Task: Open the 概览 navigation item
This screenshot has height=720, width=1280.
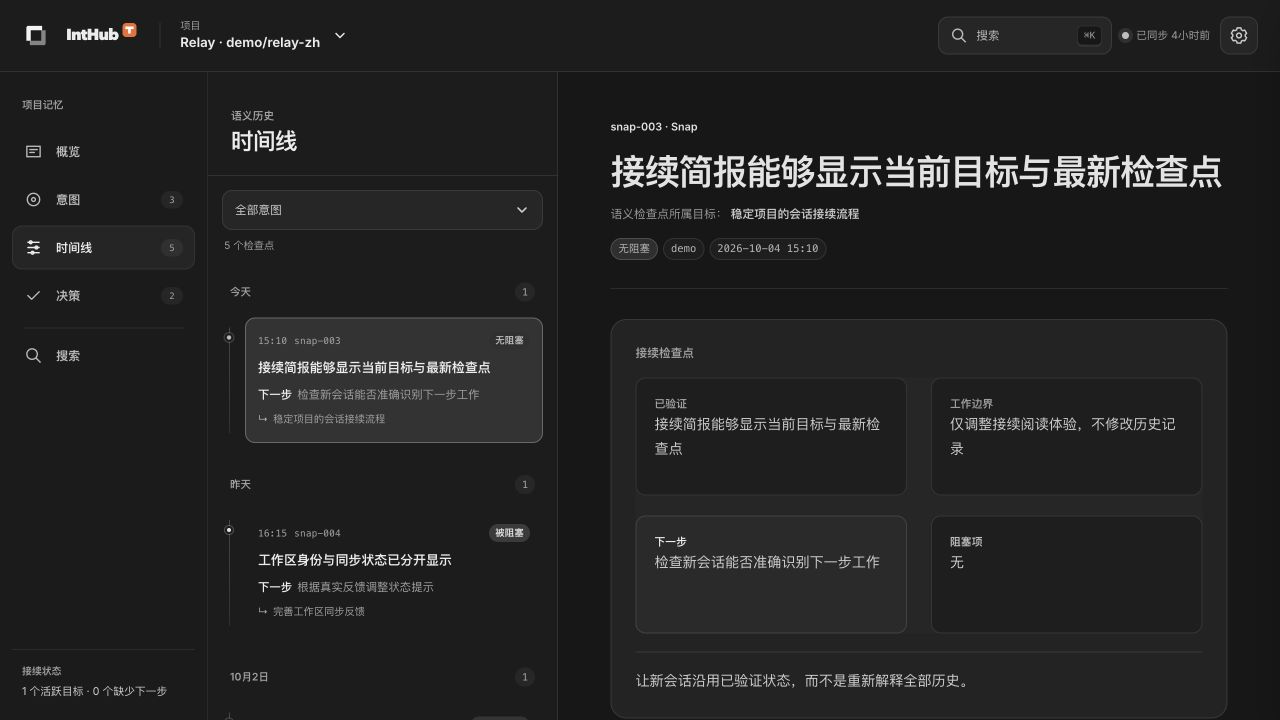Action: coord(103,152)
